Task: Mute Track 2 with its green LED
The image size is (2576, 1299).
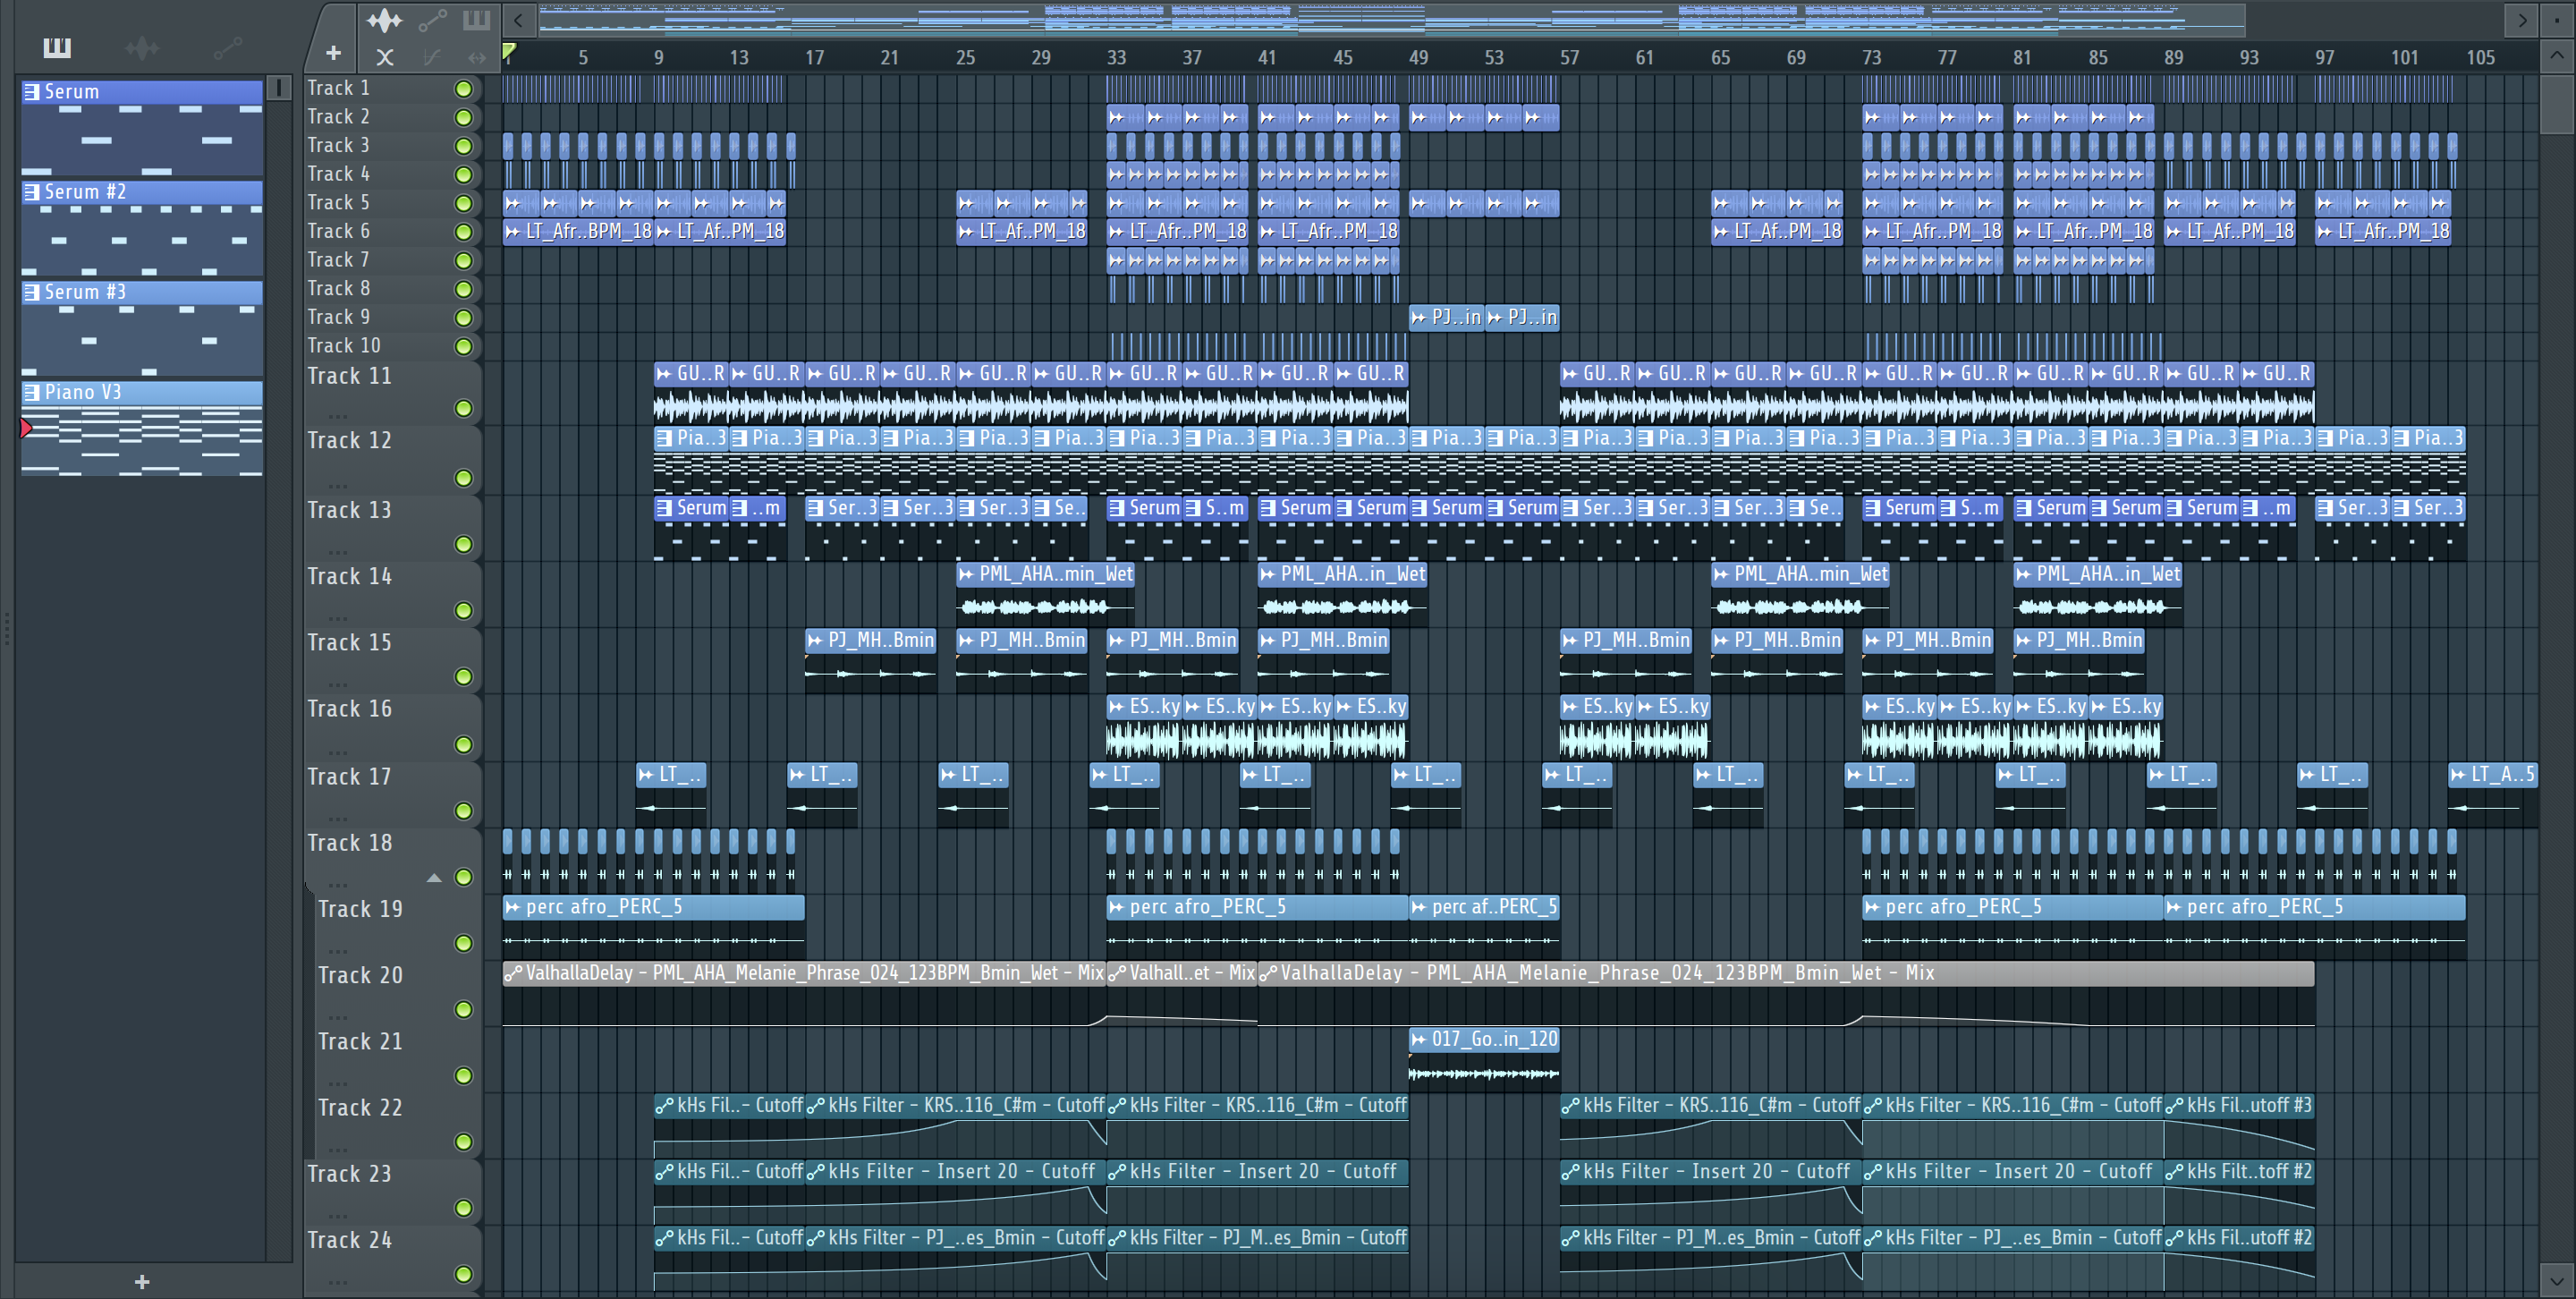Action: 463,118
